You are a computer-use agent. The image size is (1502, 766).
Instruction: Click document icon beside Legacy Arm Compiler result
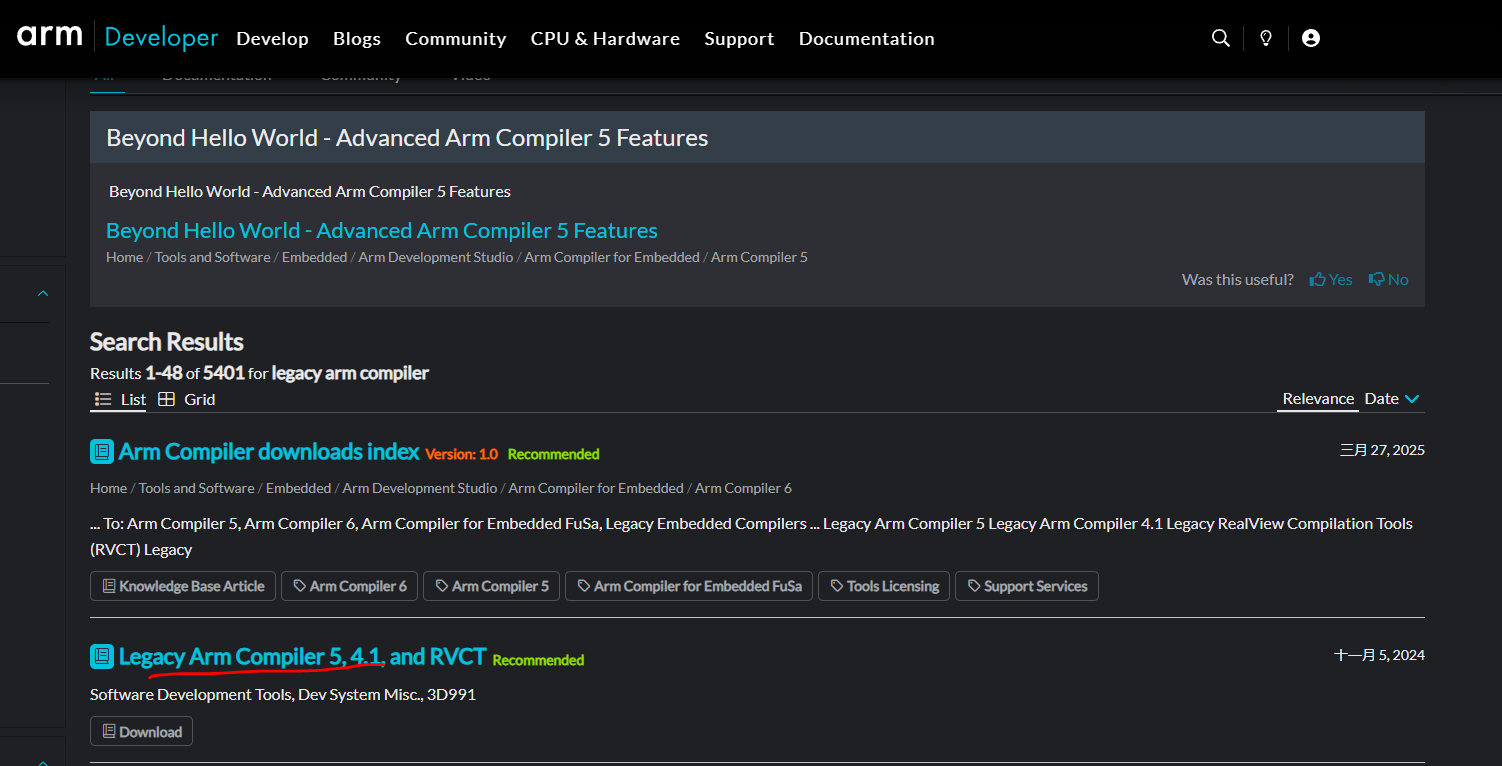[x=102, y=657]
